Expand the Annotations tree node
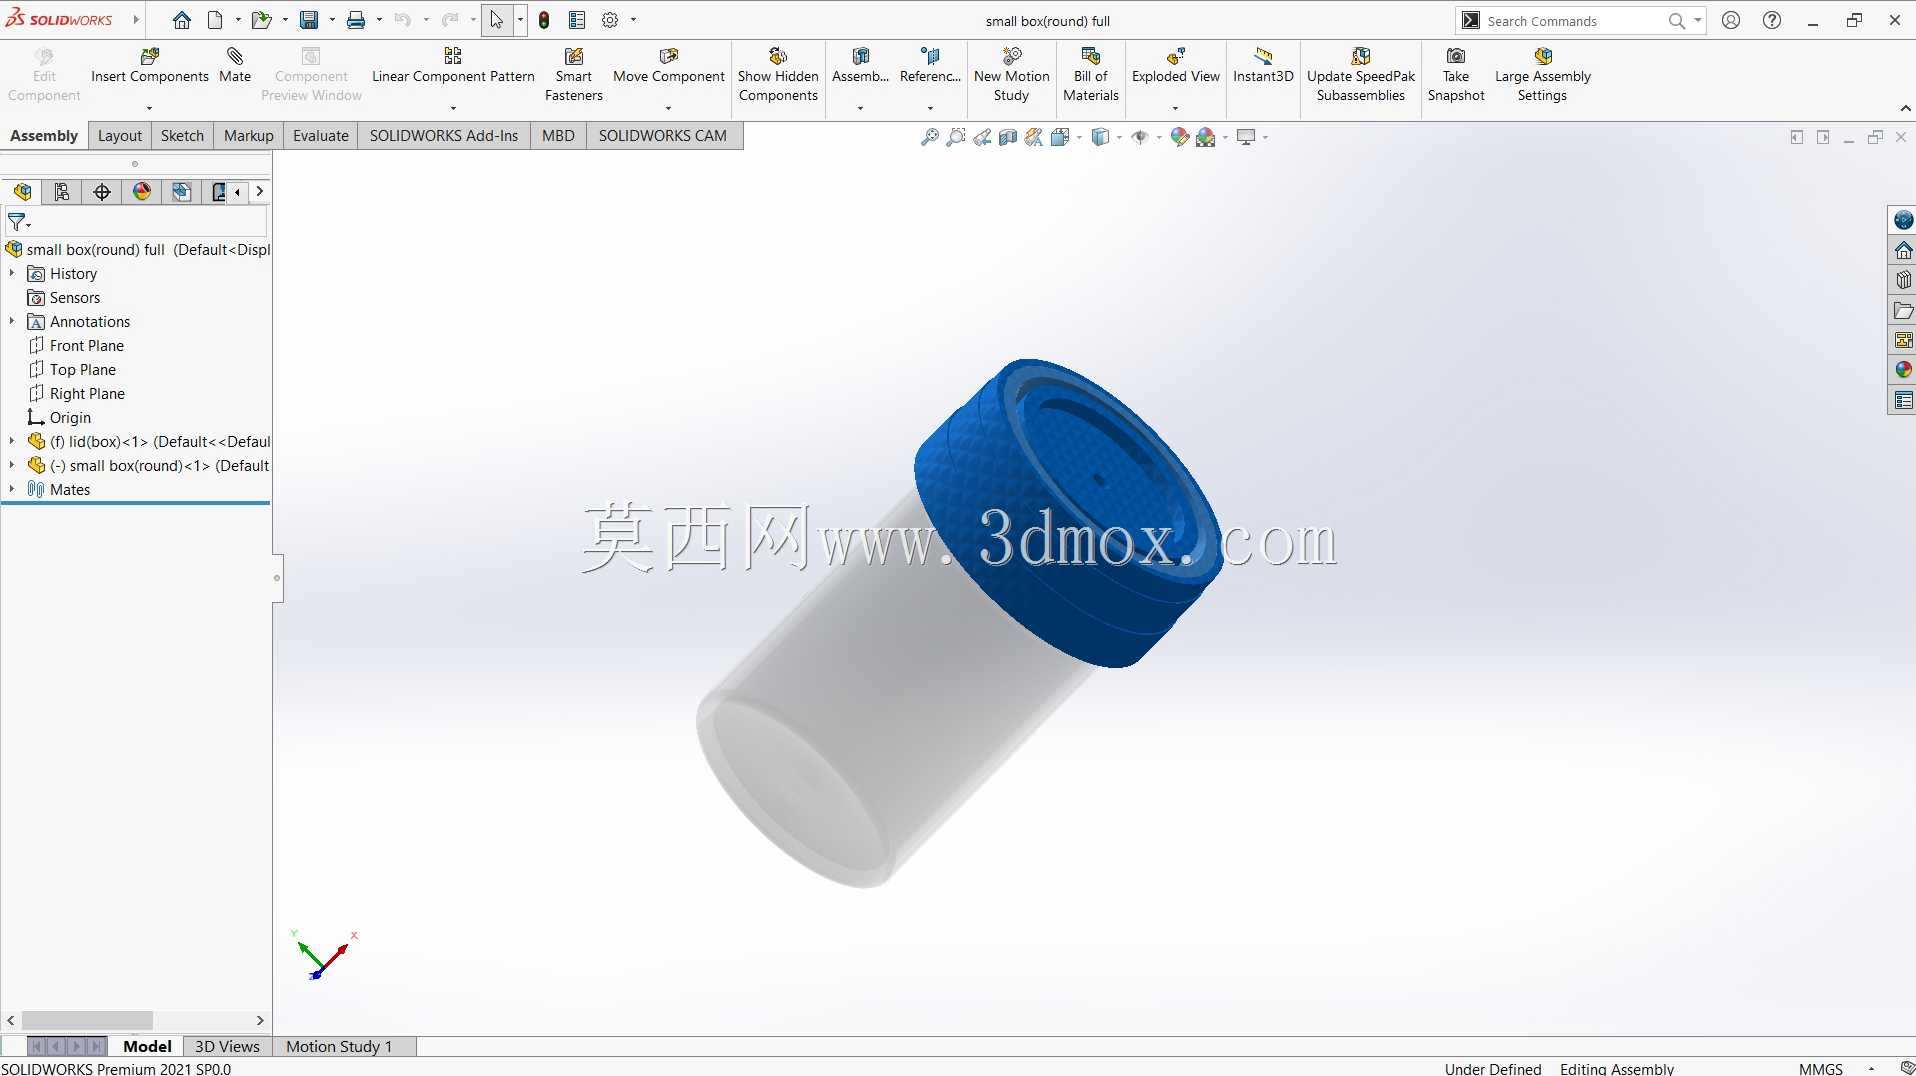Screen dimensions: 1916x1076 coord(12,321)
